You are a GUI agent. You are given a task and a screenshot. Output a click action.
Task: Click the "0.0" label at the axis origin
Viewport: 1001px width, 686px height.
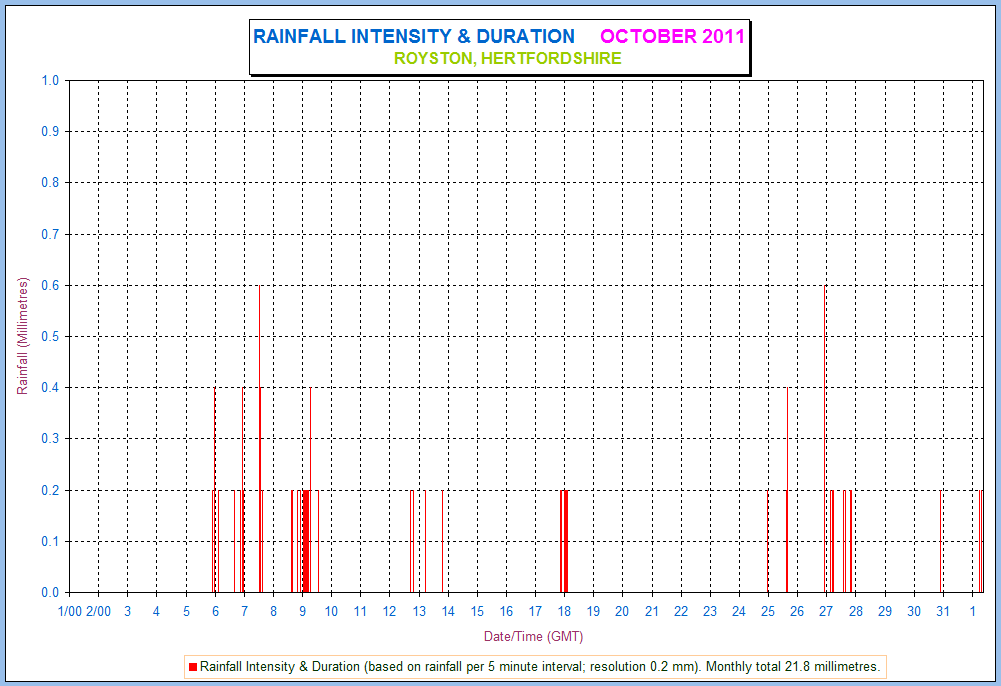click(50, 592)
